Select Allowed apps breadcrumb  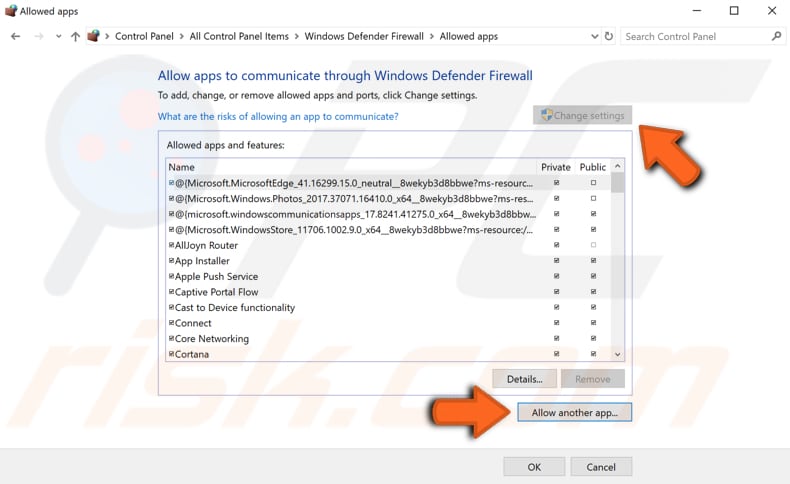pos(469,36)
